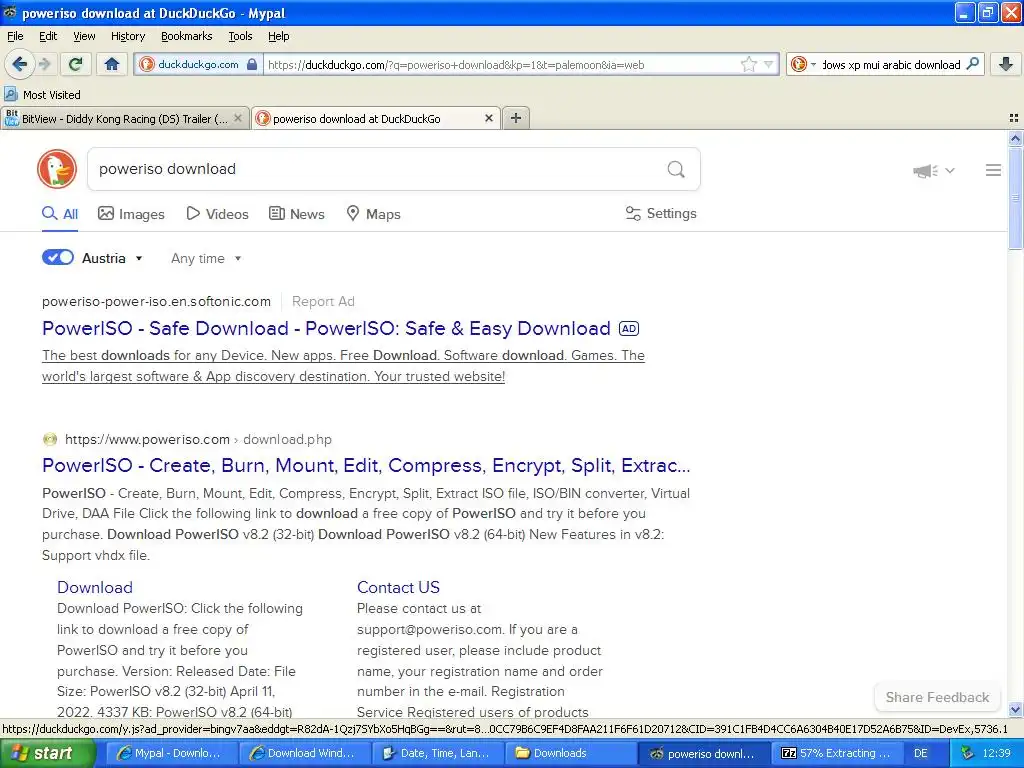Open search Settings
The width and height of the screenshot is (1024, 768).
pyautogui.click(x=661, y=214)
